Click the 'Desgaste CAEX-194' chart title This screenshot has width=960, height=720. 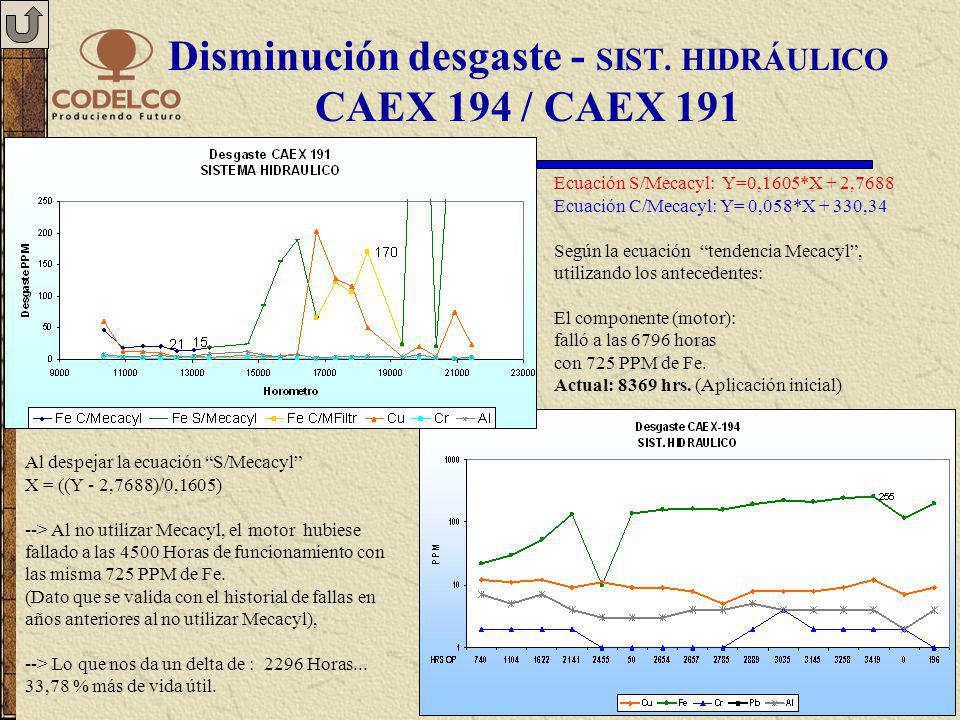[x=687, y=427]
